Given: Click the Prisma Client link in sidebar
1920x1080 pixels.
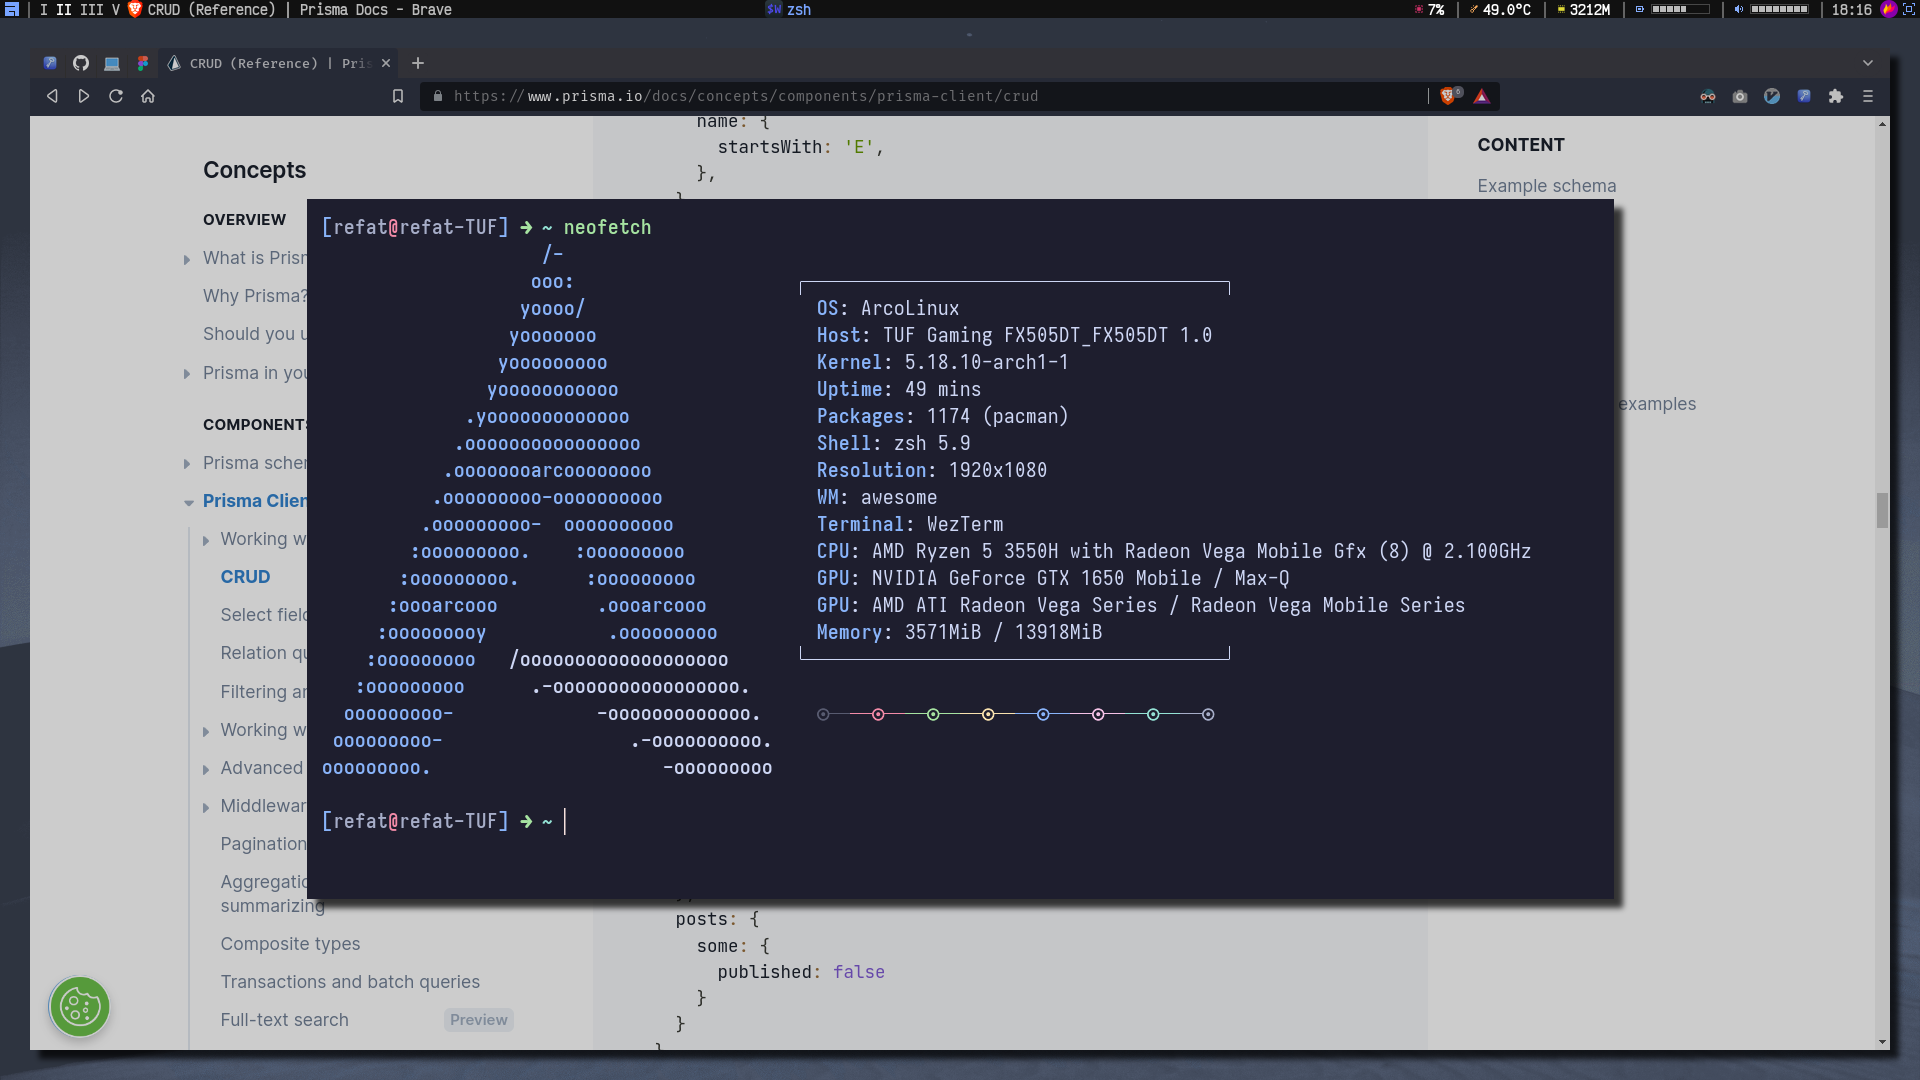Looking at the screenshot, I should 258,500.
